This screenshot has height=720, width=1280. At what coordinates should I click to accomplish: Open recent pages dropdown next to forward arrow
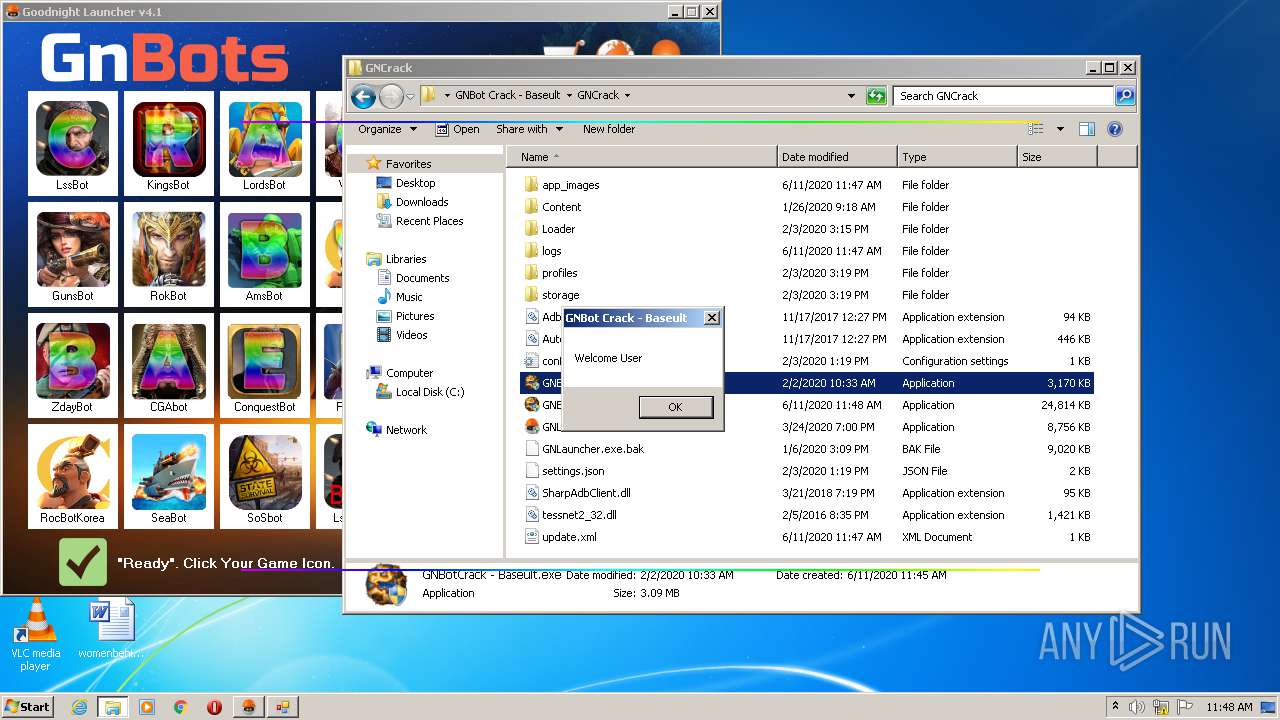pyautogui.click(x=410, y=97)
